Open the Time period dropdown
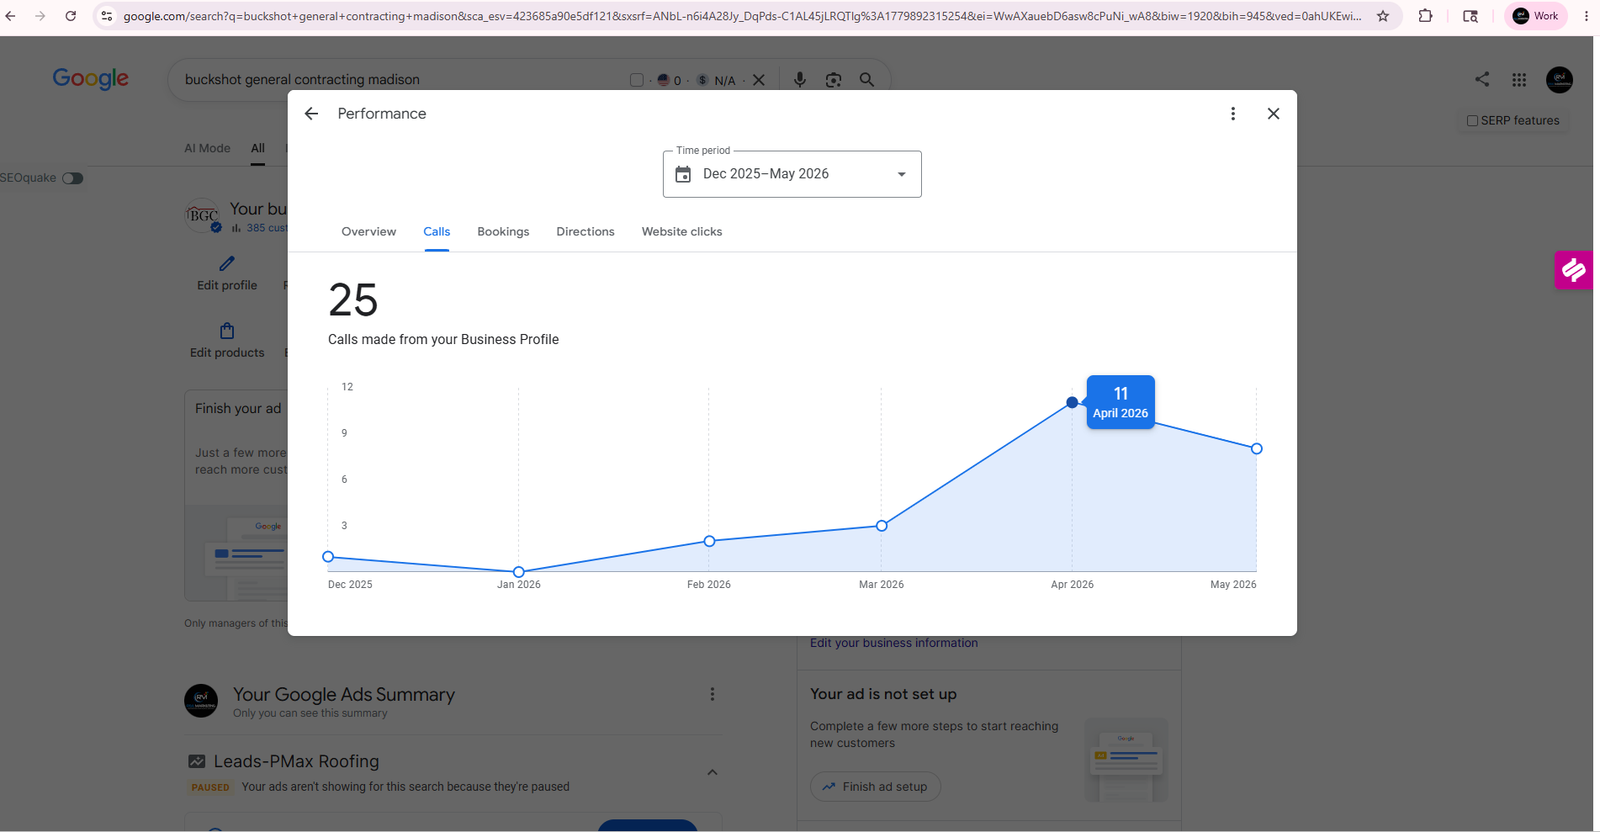Viewport: 1600px width, 832px height. (x=792, y=174)
